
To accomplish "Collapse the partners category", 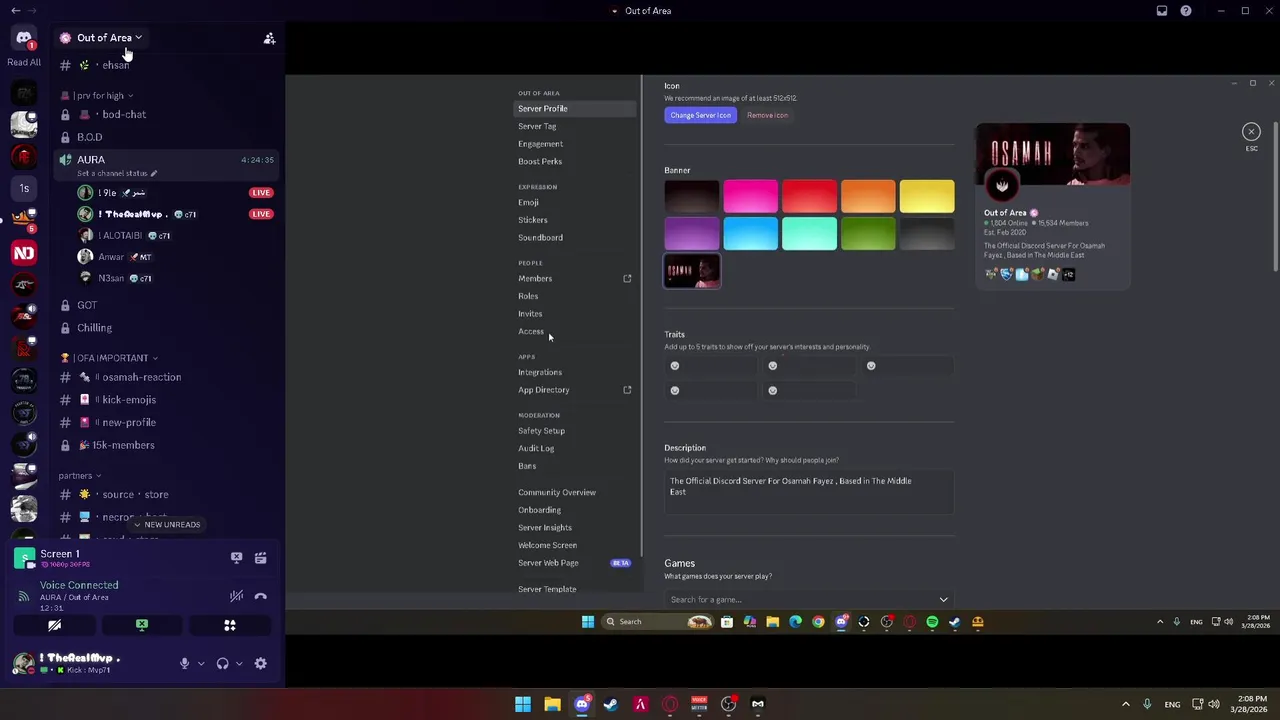I will pos(79,476).
